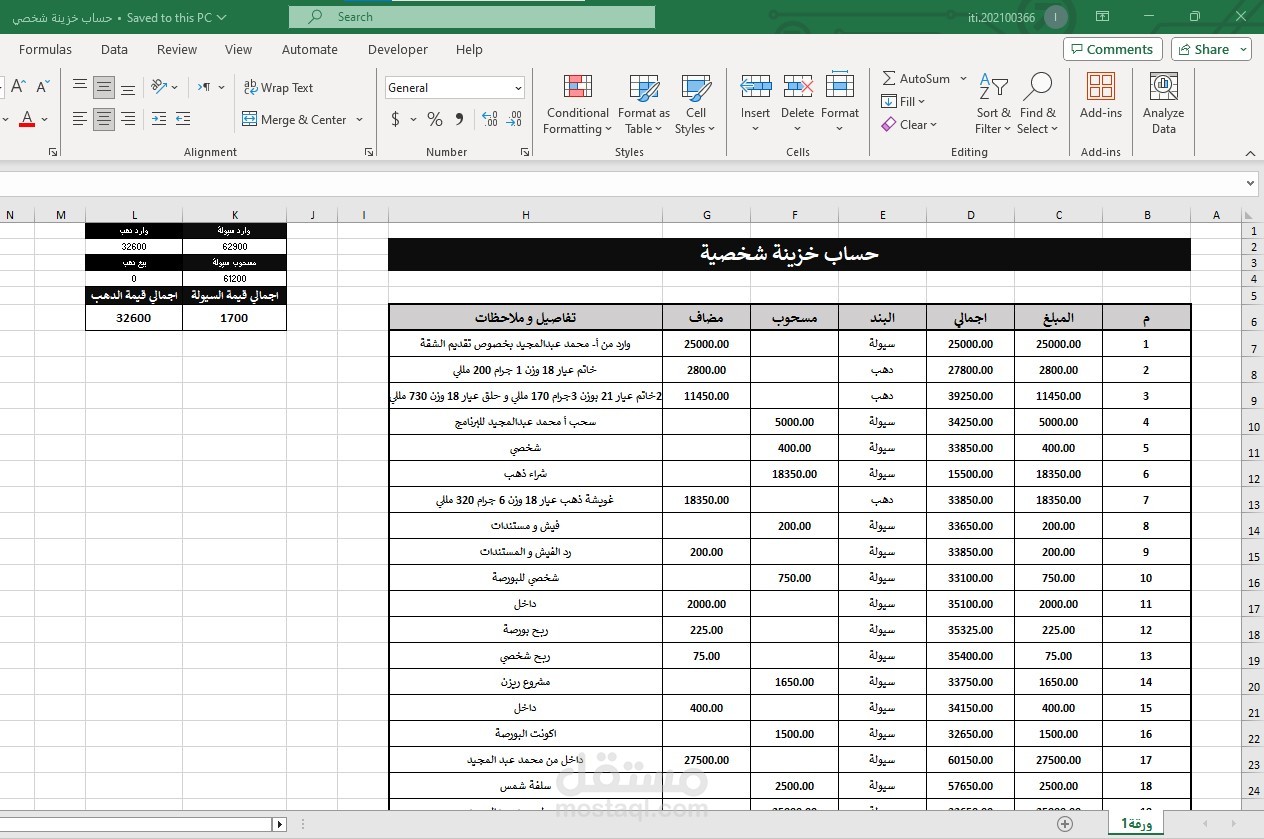The height and width of the screenshot is (839, 1264).
Task: Click Merge & Center
Action: [x=294, y=119]
